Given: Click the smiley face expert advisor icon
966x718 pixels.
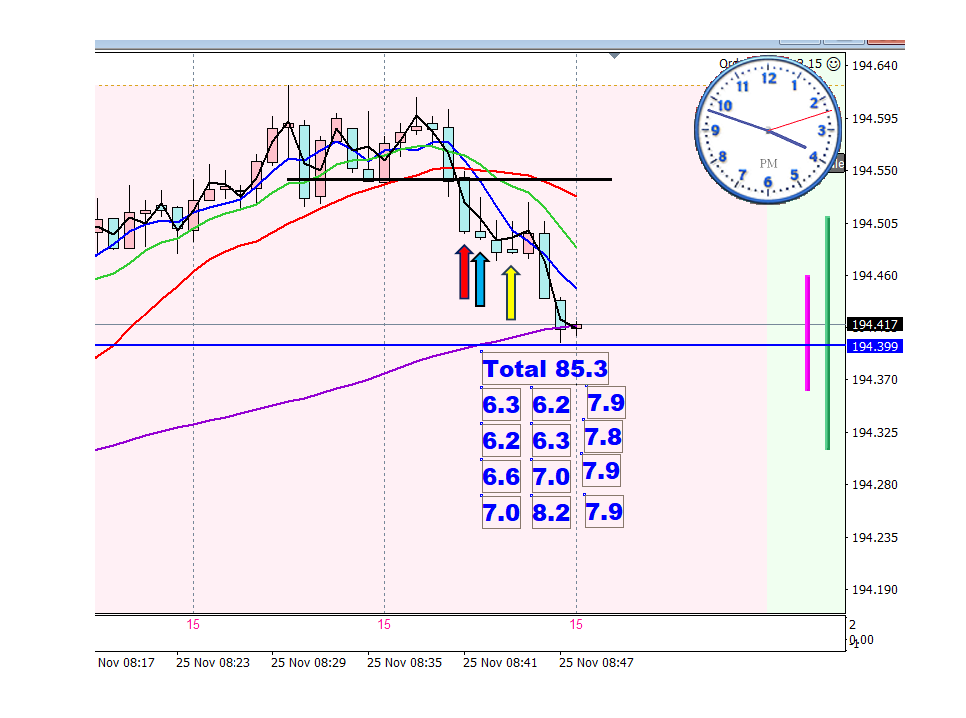Looking at the screenshot, I should point(833,63).
